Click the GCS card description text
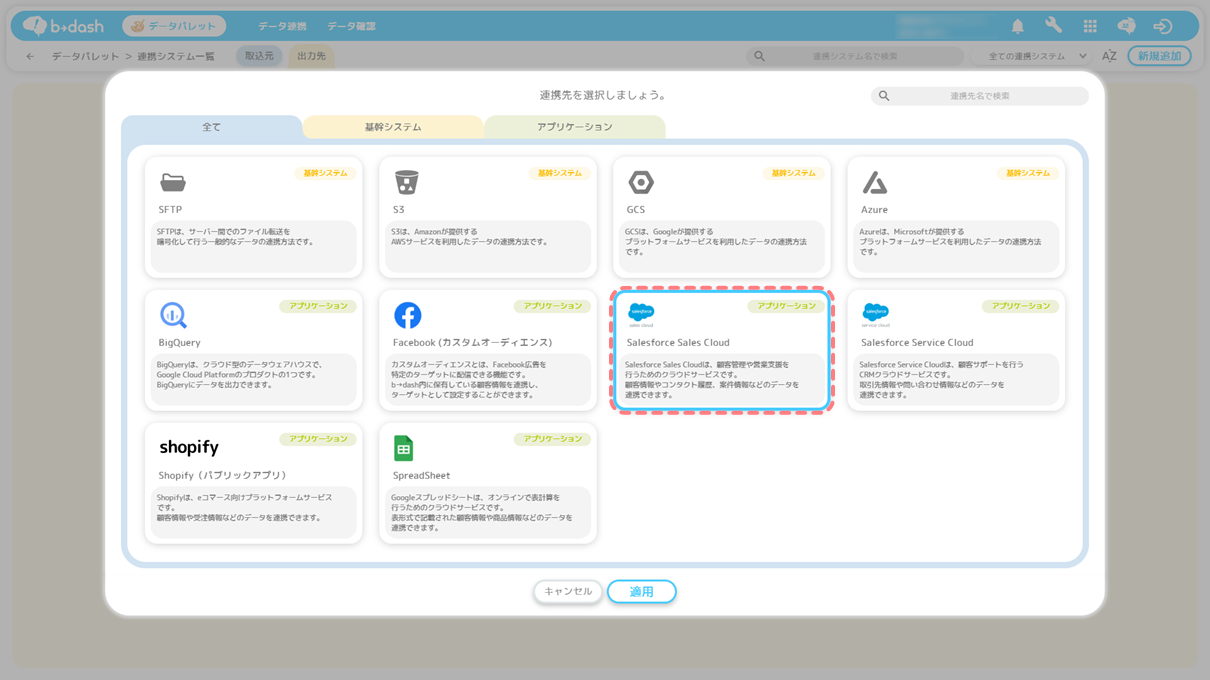The image size is (1210, 680). tap(716, 242)
